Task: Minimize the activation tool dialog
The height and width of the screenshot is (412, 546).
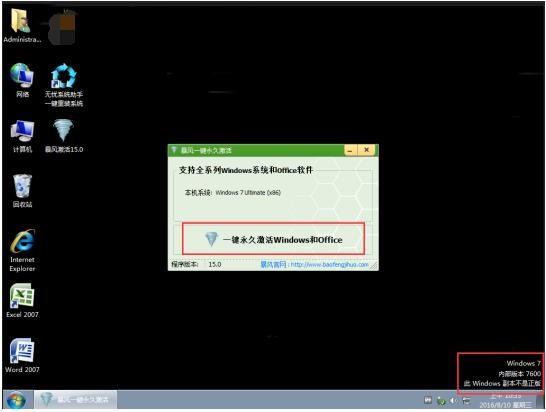Action: (351, 150)
